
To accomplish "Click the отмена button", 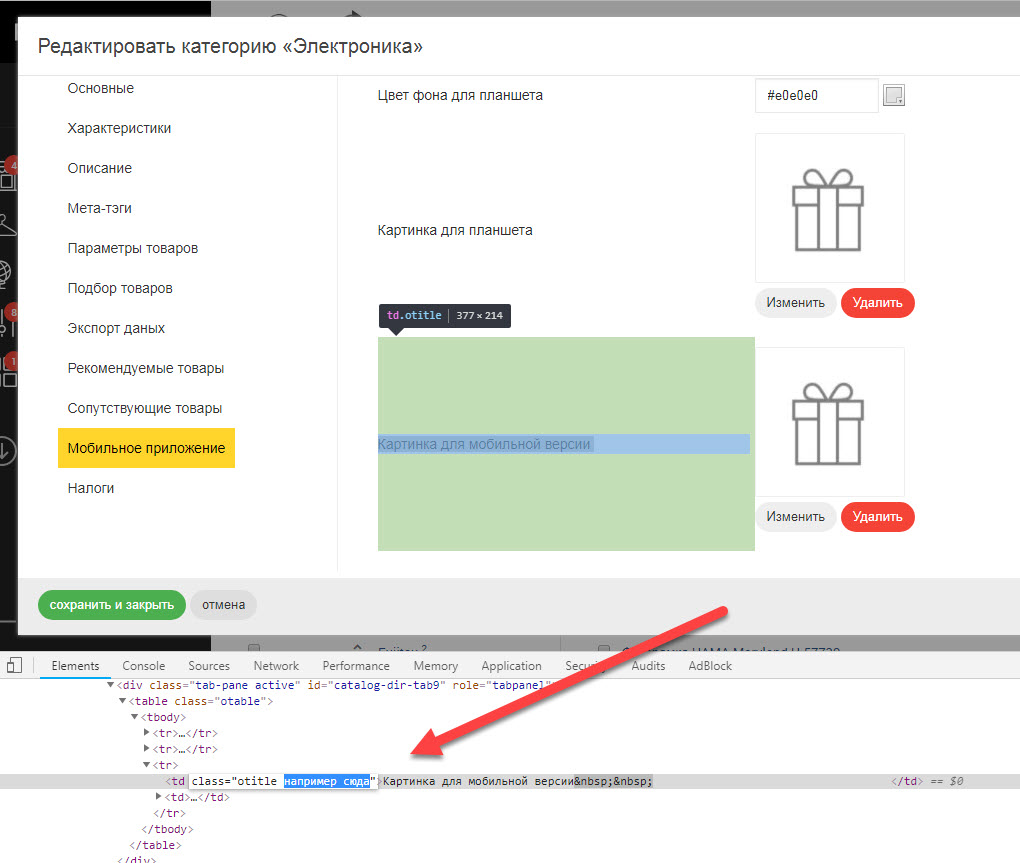I will pyautogui.click(x=223, y=605).
